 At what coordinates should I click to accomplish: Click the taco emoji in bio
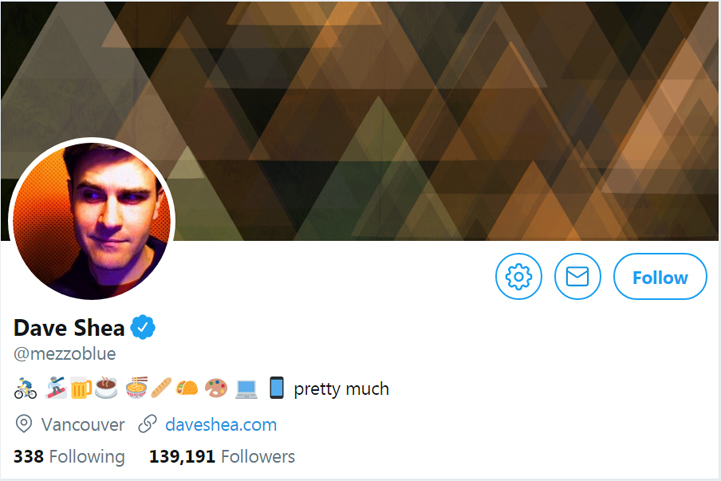187,389
